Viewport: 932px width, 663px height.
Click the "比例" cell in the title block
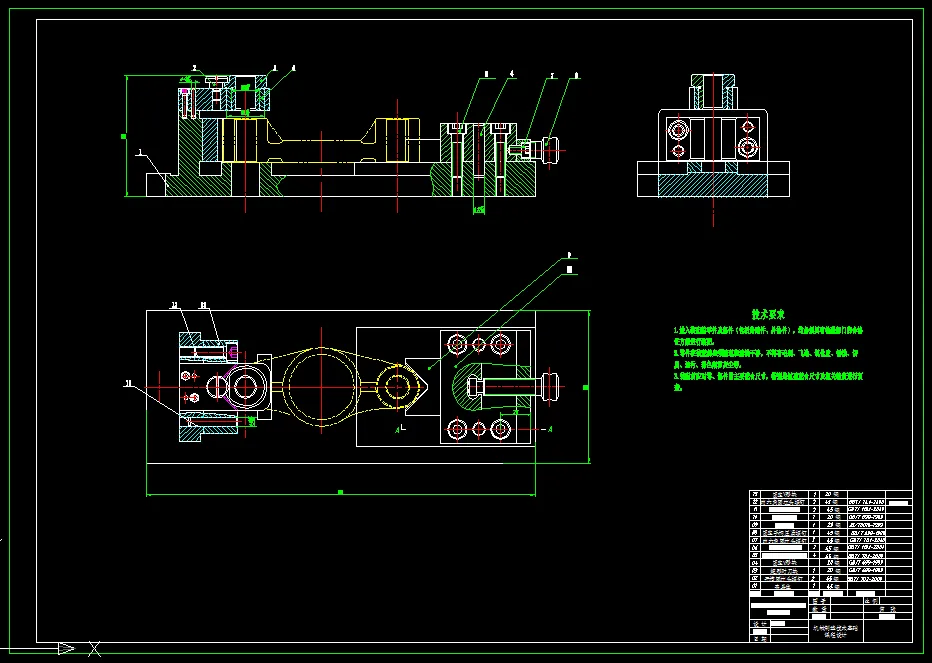coord(871,601)
